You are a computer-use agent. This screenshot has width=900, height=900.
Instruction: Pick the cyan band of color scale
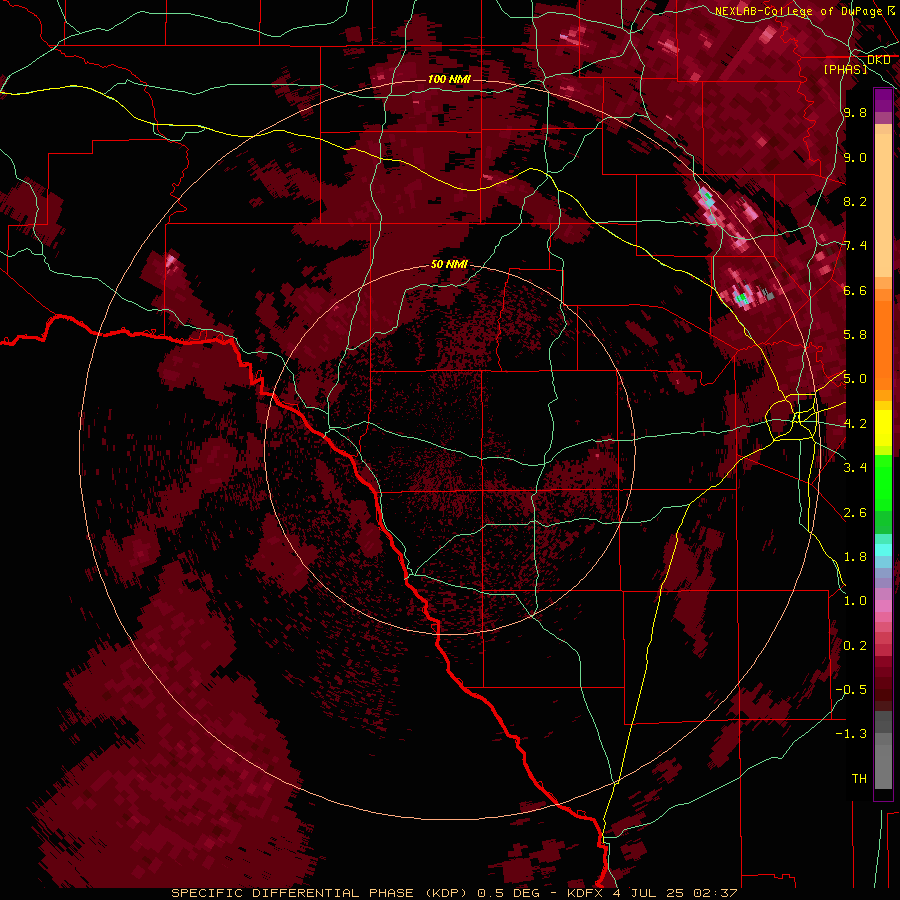click(883, 550)
